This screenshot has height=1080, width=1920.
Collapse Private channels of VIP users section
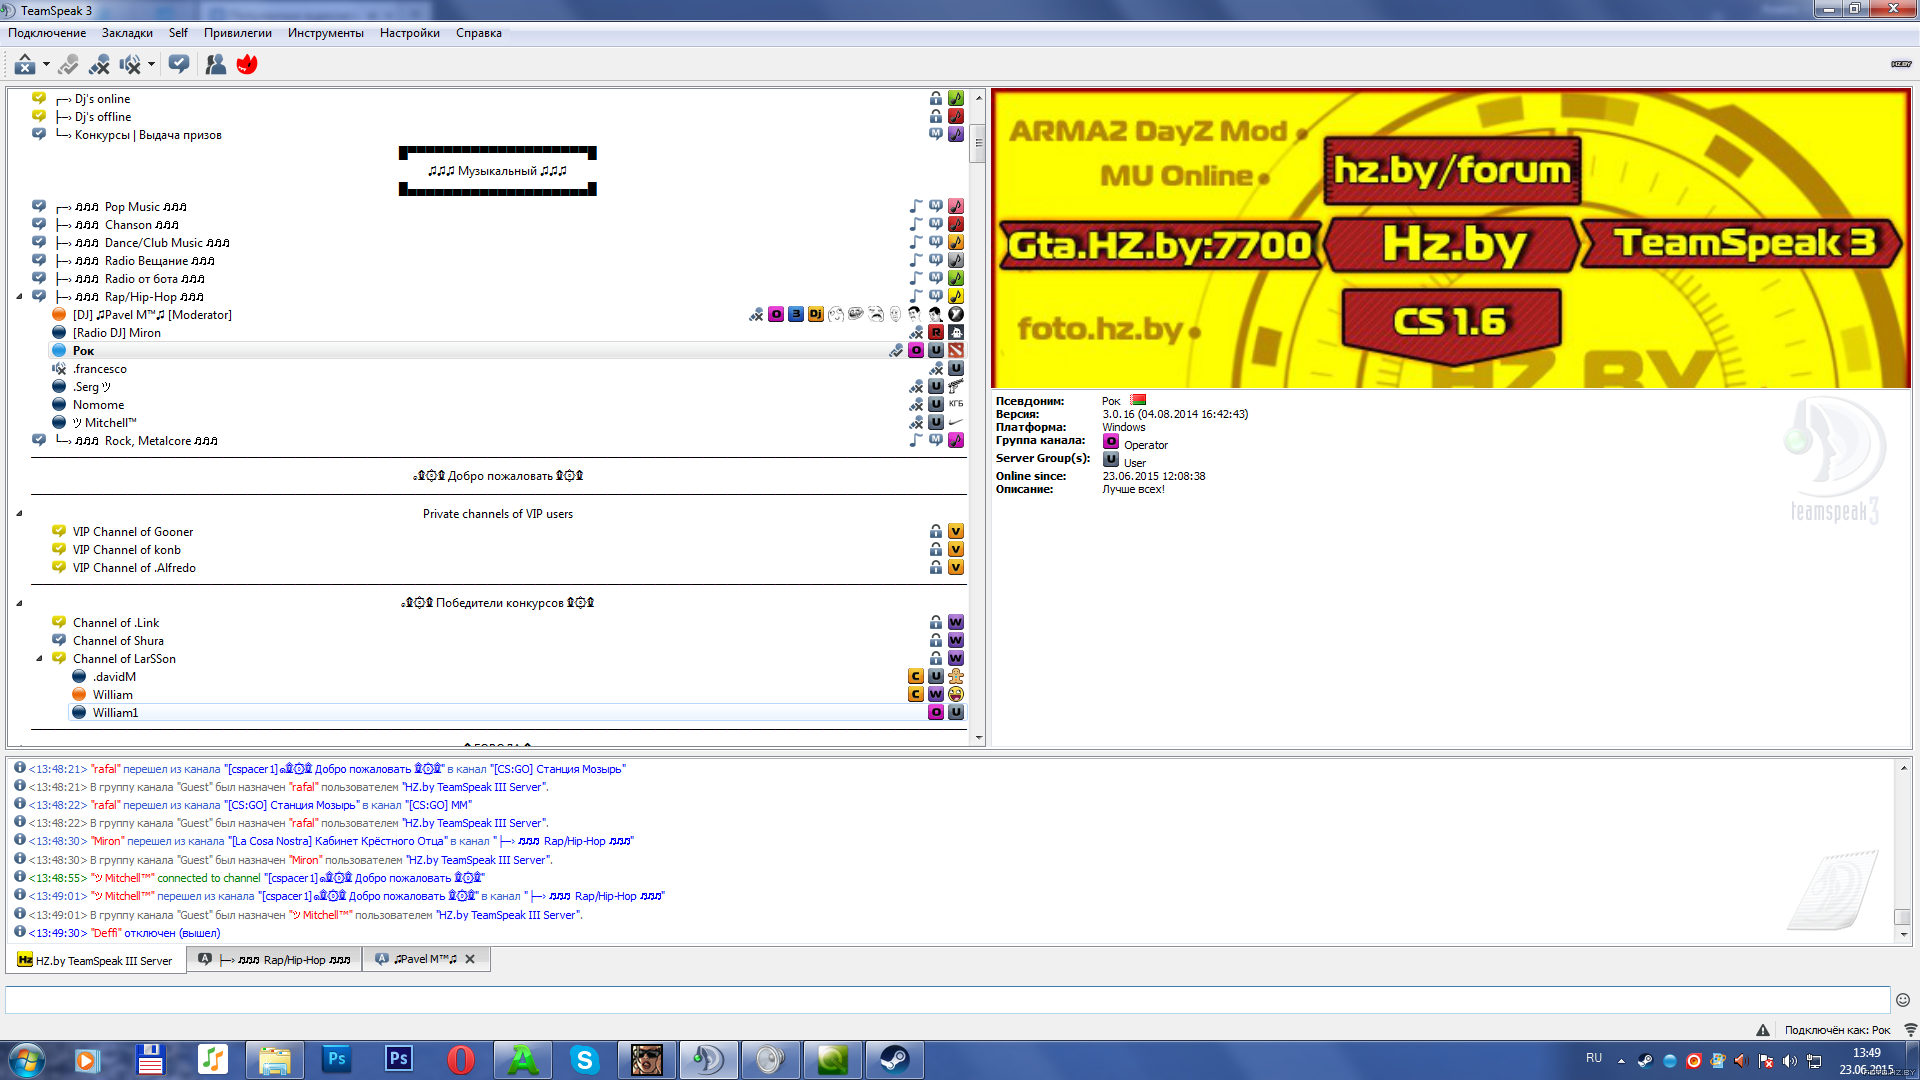point(19,514)
